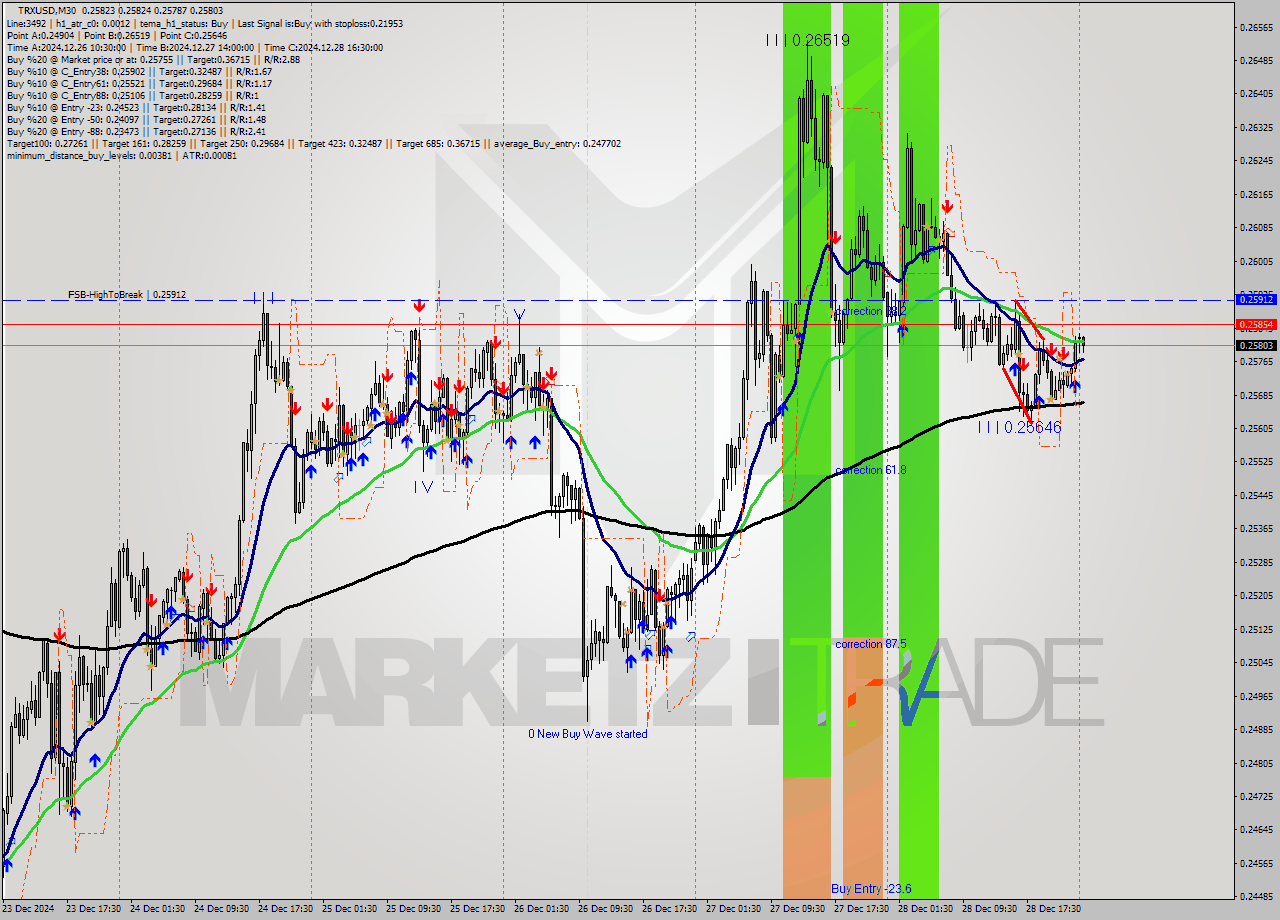Click the 0.26485 price axis value

point(1257,60)
